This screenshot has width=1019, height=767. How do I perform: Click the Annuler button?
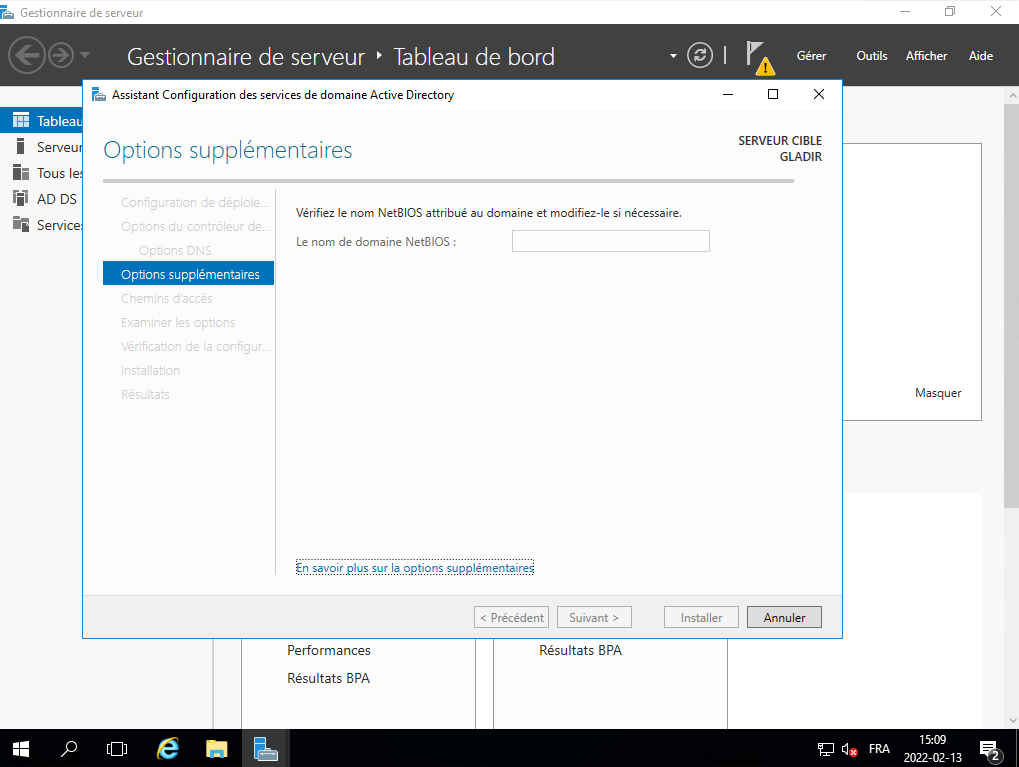pyautogui.click(x=784, y=618)
